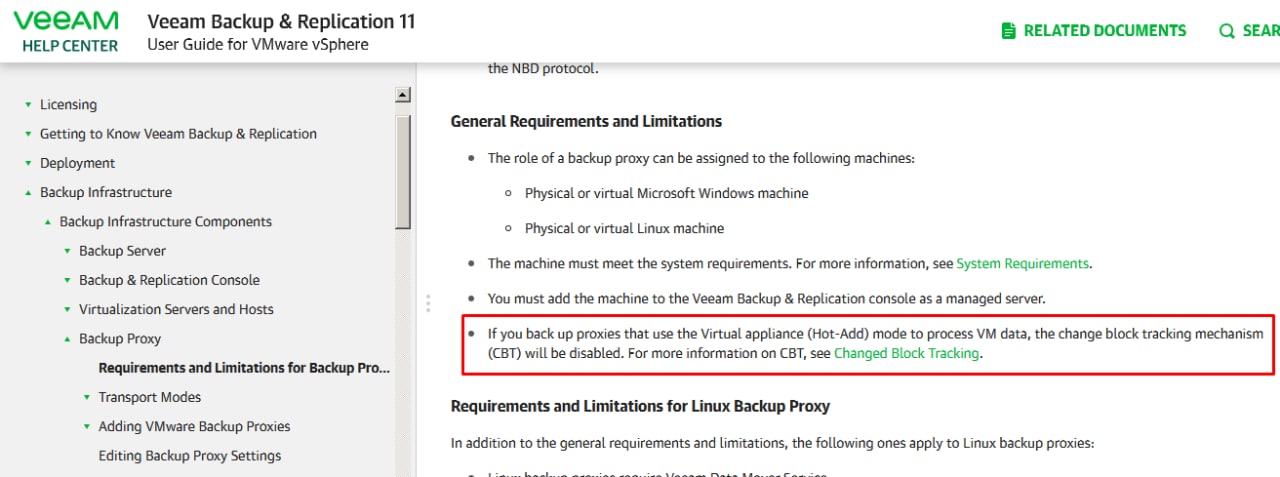The width and height of the screenshot is (1280, 477).
Task: Open Virtualization Servers and Hosts topic
Action: point(176,309)
